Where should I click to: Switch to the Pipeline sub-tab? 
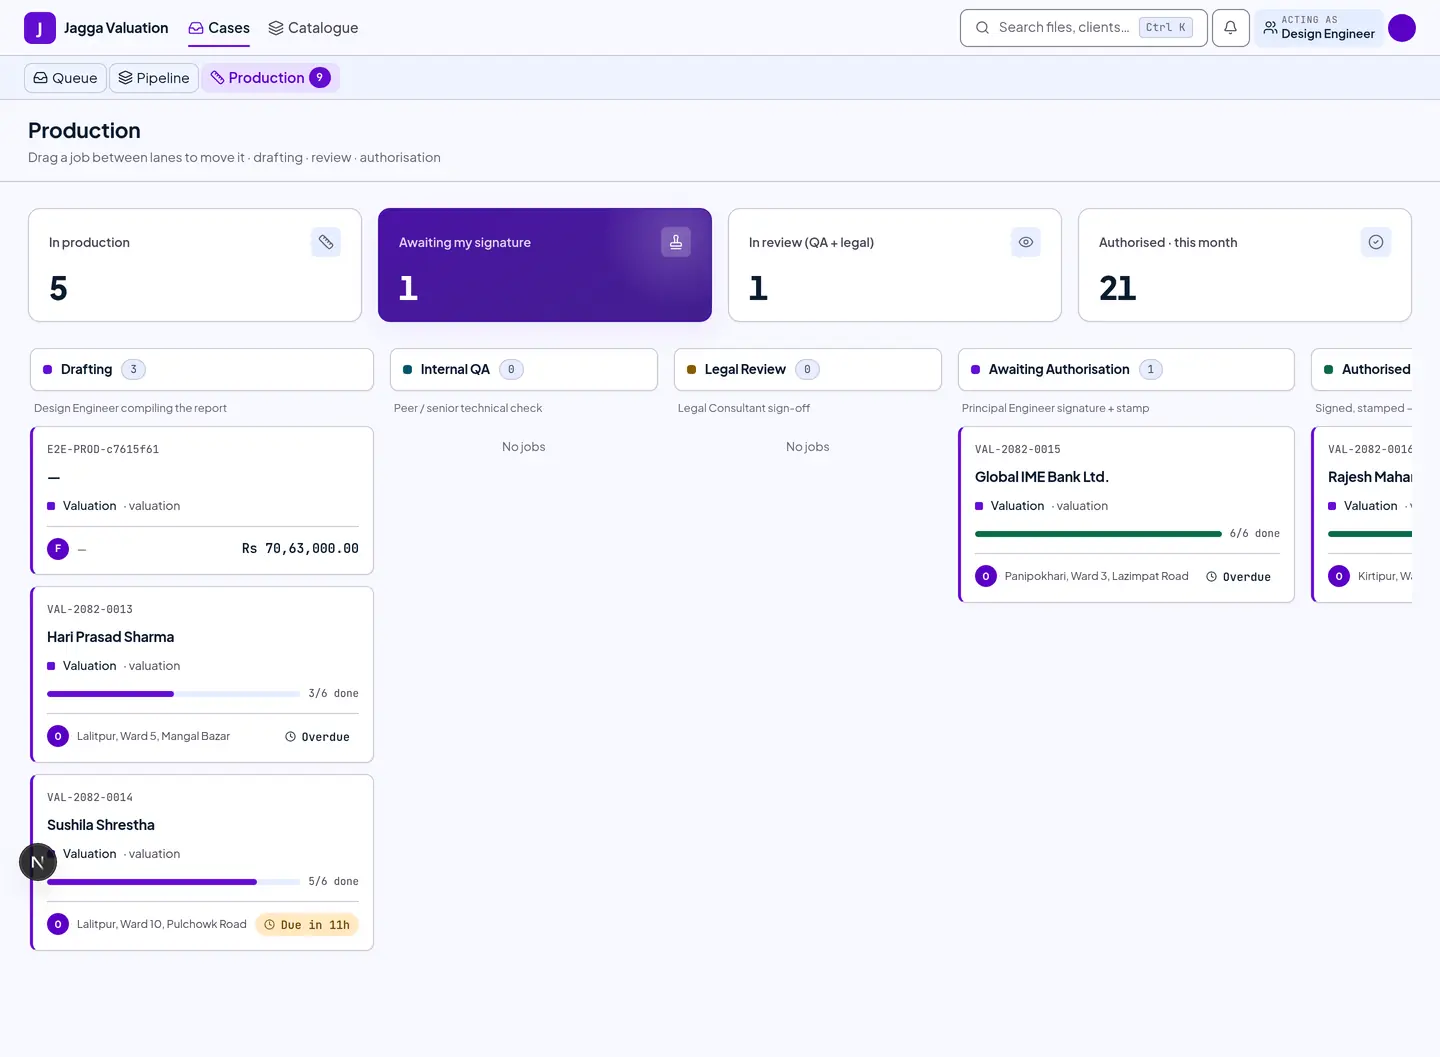pyautogui.click(x=154, y=78)
